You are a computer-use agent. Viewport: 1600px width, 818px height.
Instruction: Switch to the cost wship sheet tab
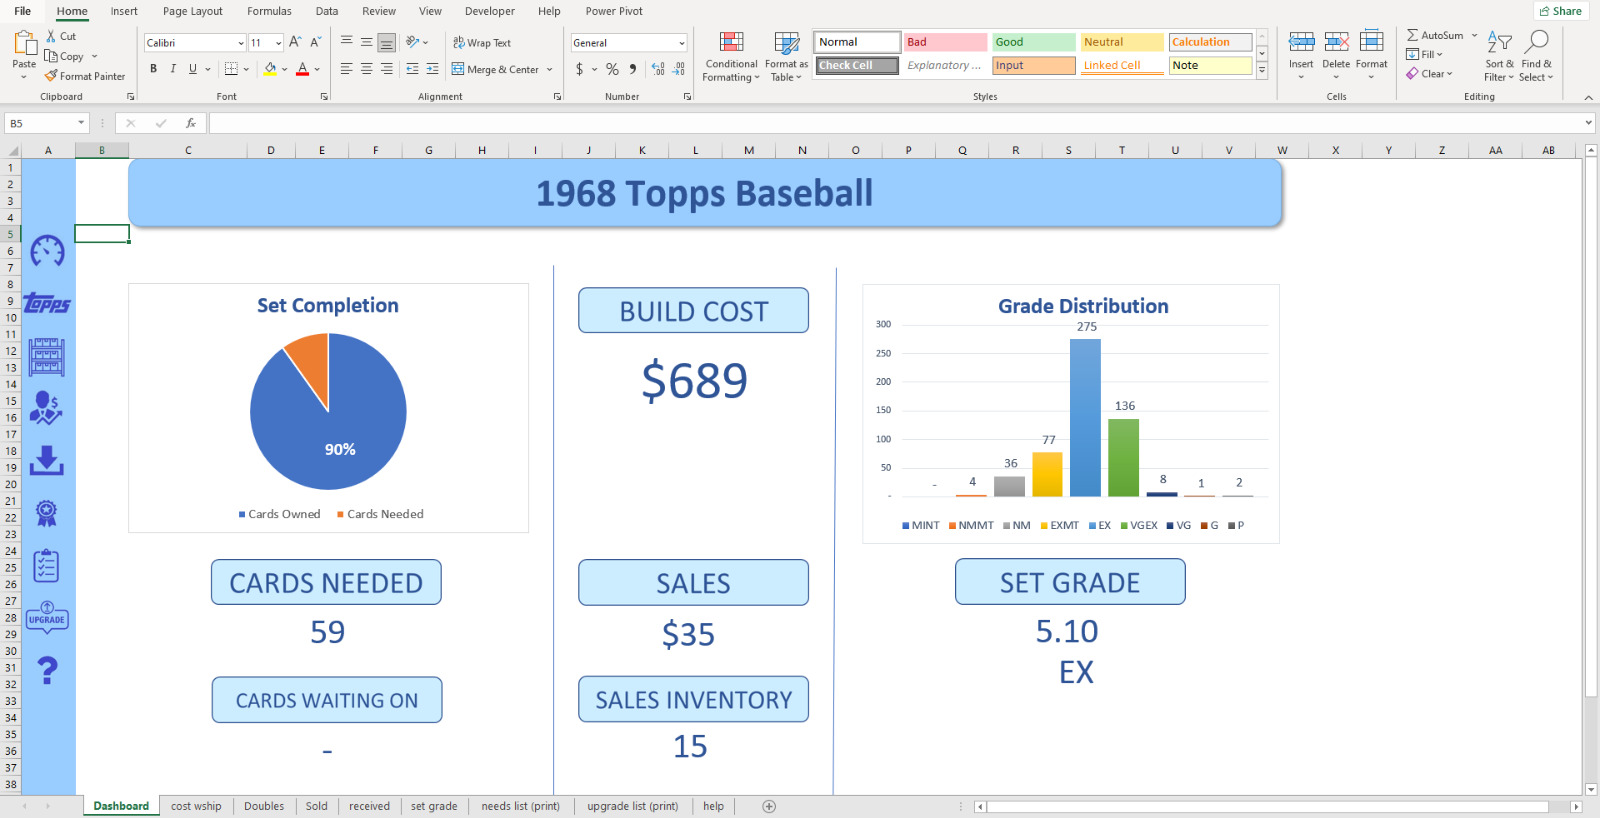click(x=196, y=806)
